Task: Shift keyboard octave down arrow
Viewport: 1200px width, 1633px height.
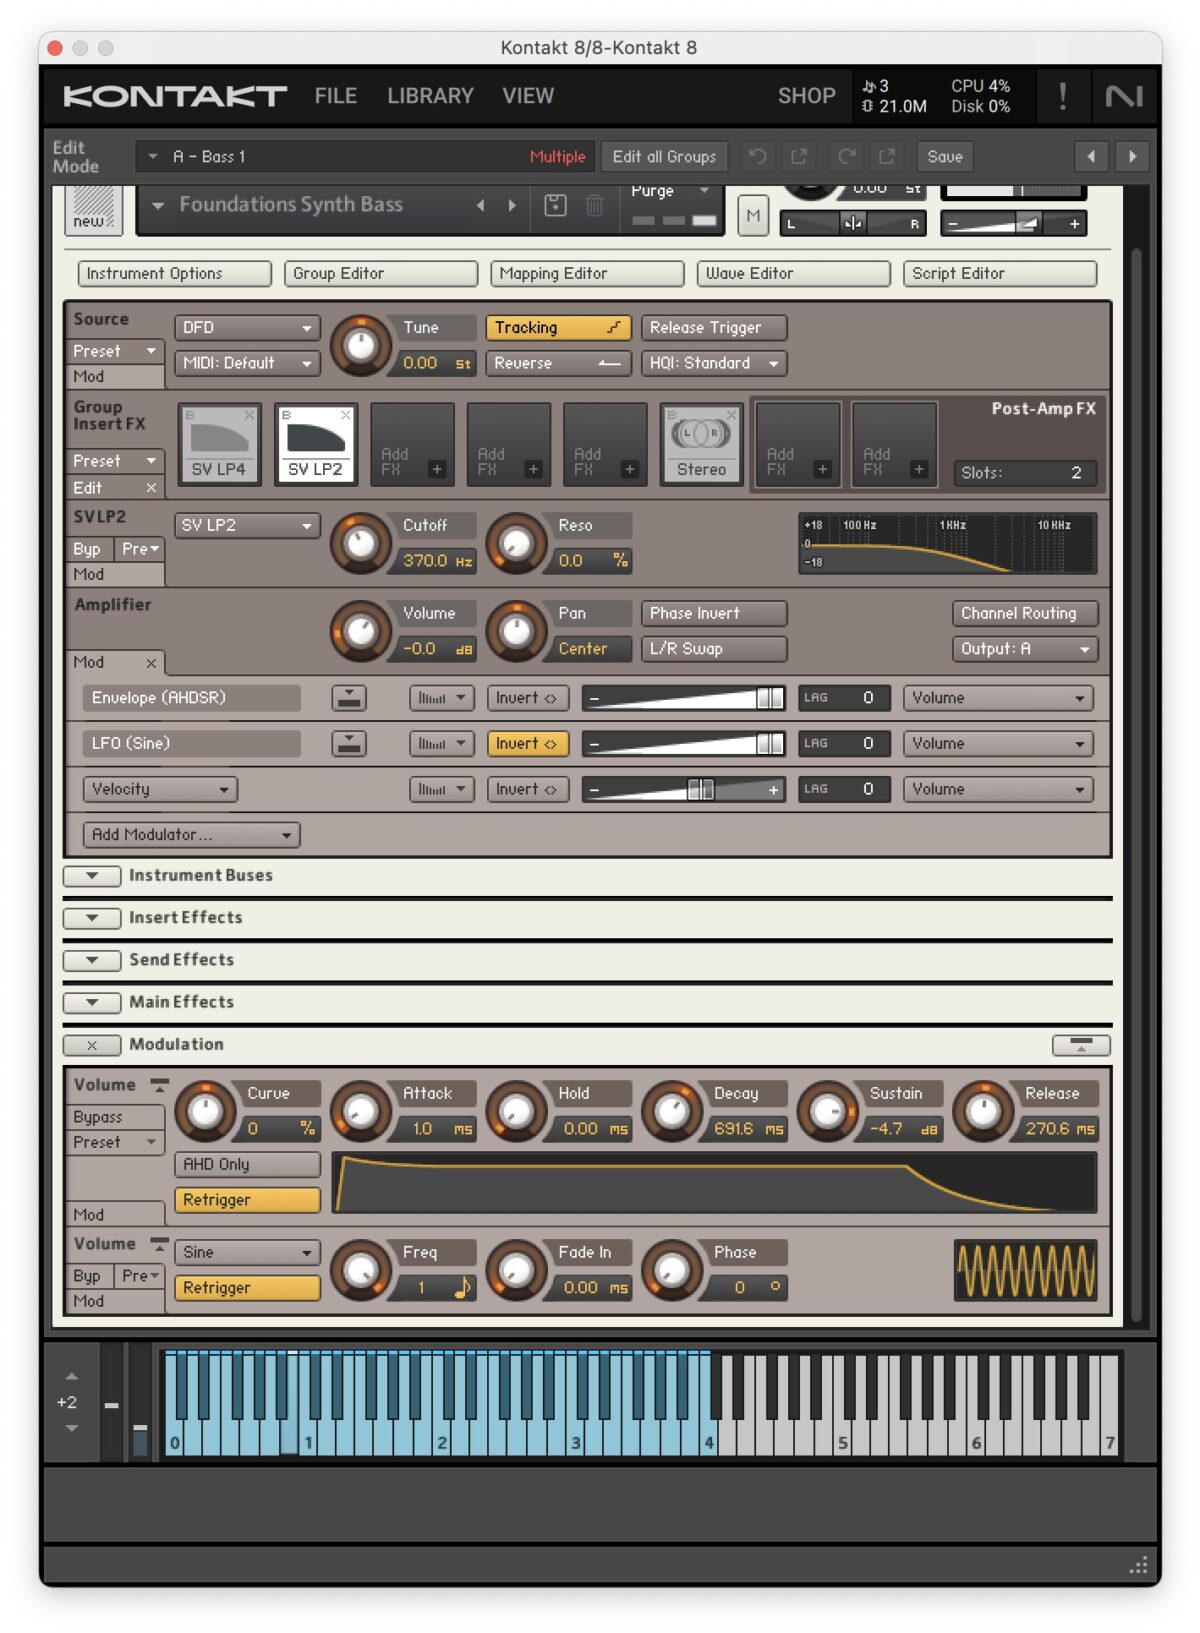Action: (x=71, y=1428)
